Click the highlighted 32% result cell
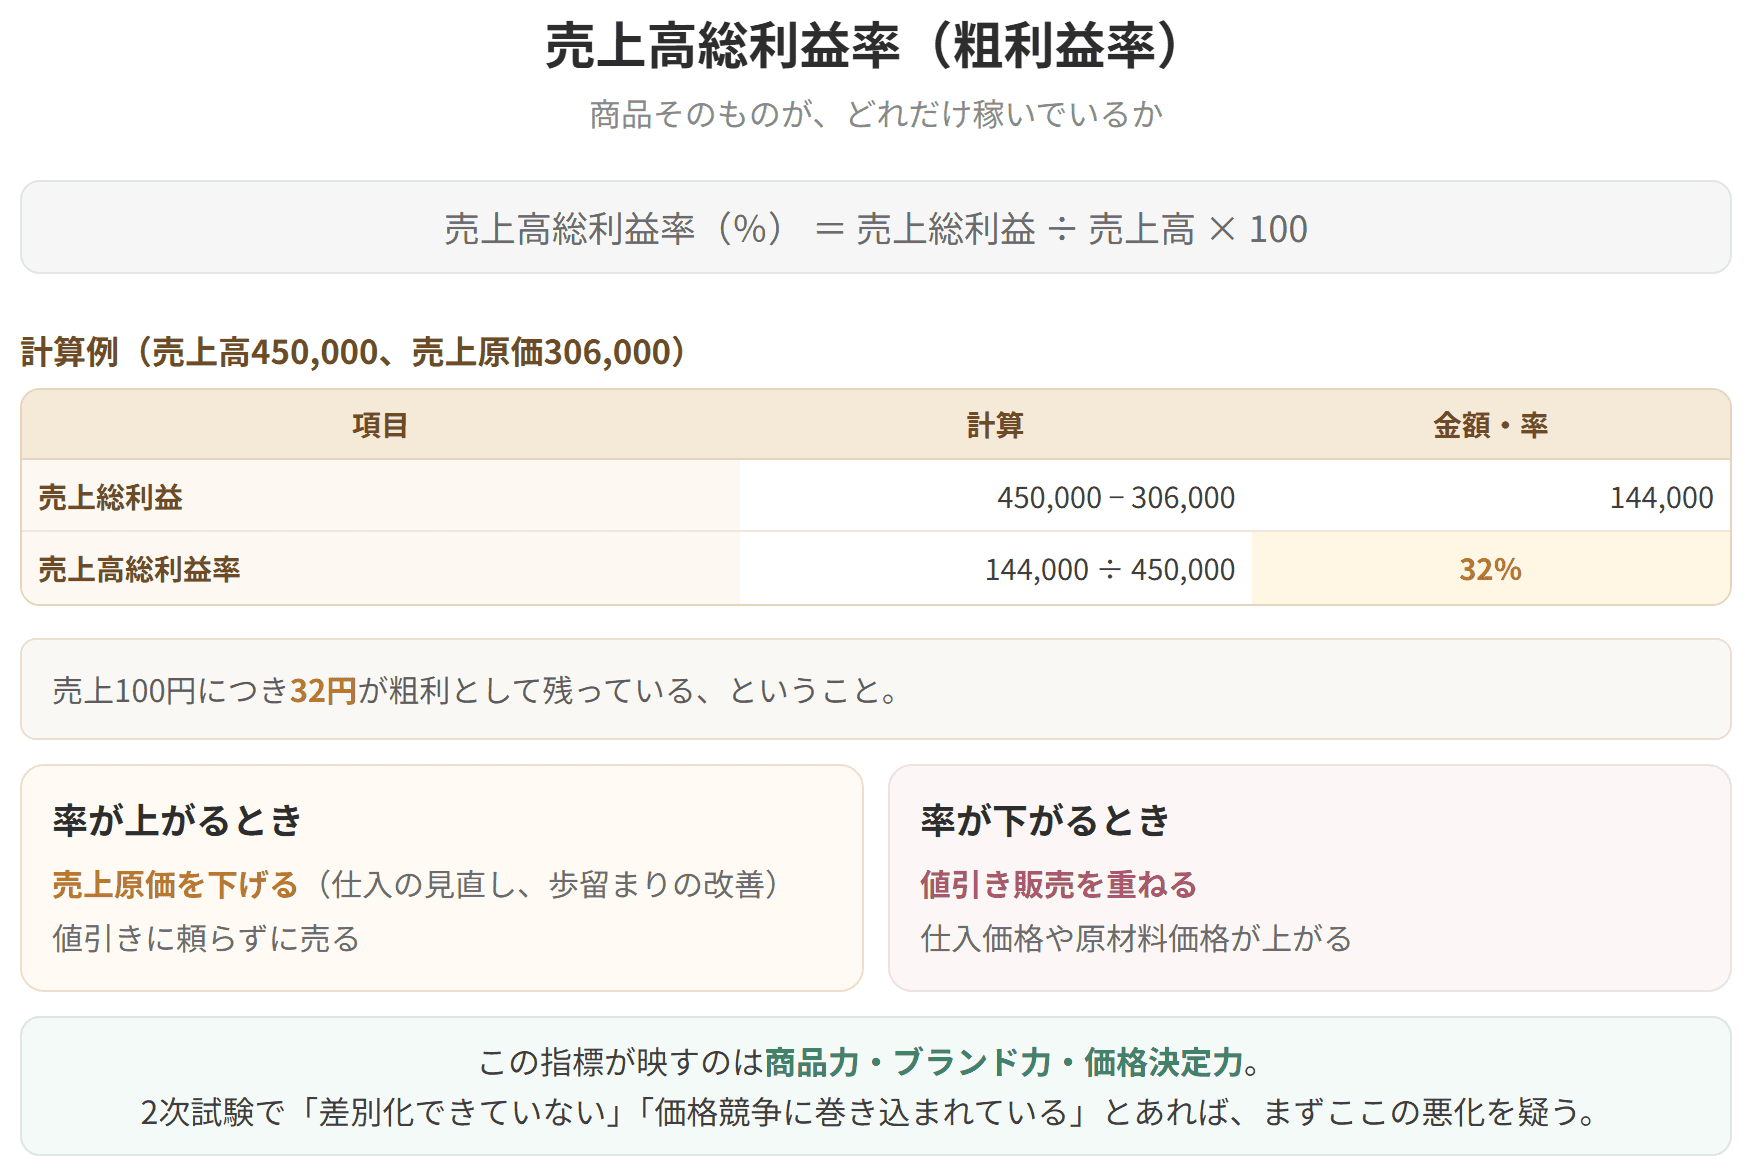 tap(1490, 569)
